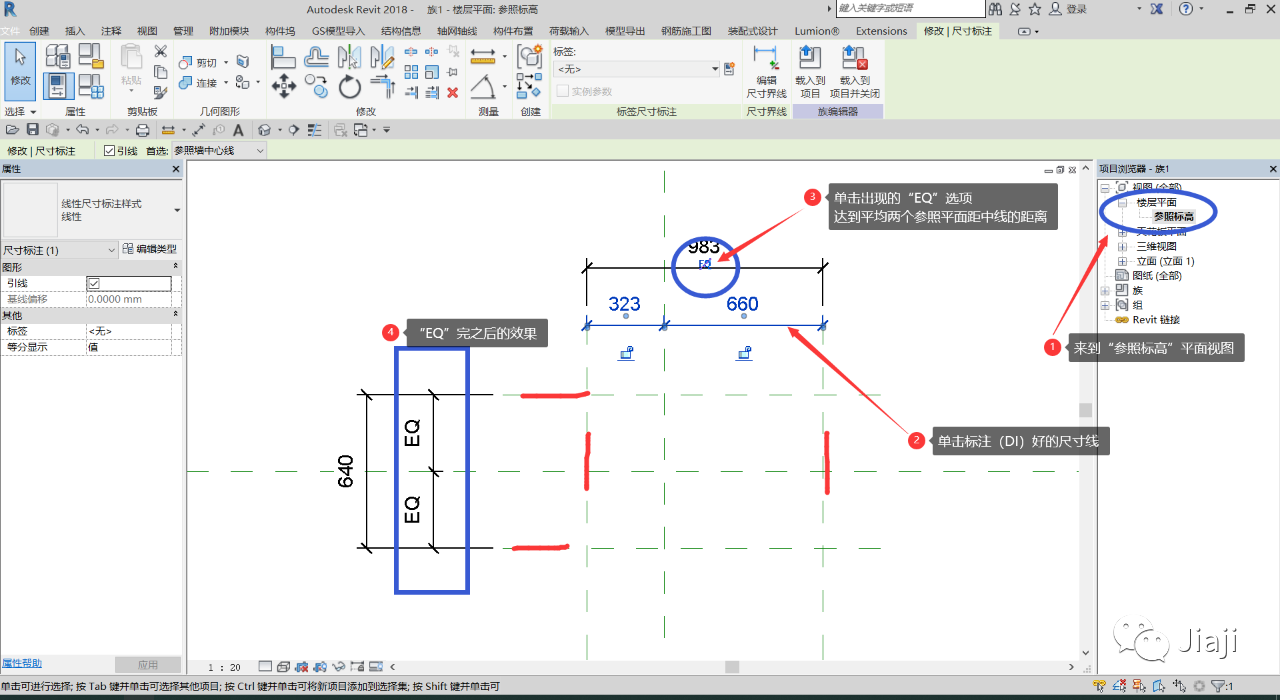Click the 编辑类型 button
1280x700 pixels.
pos(152,250)
